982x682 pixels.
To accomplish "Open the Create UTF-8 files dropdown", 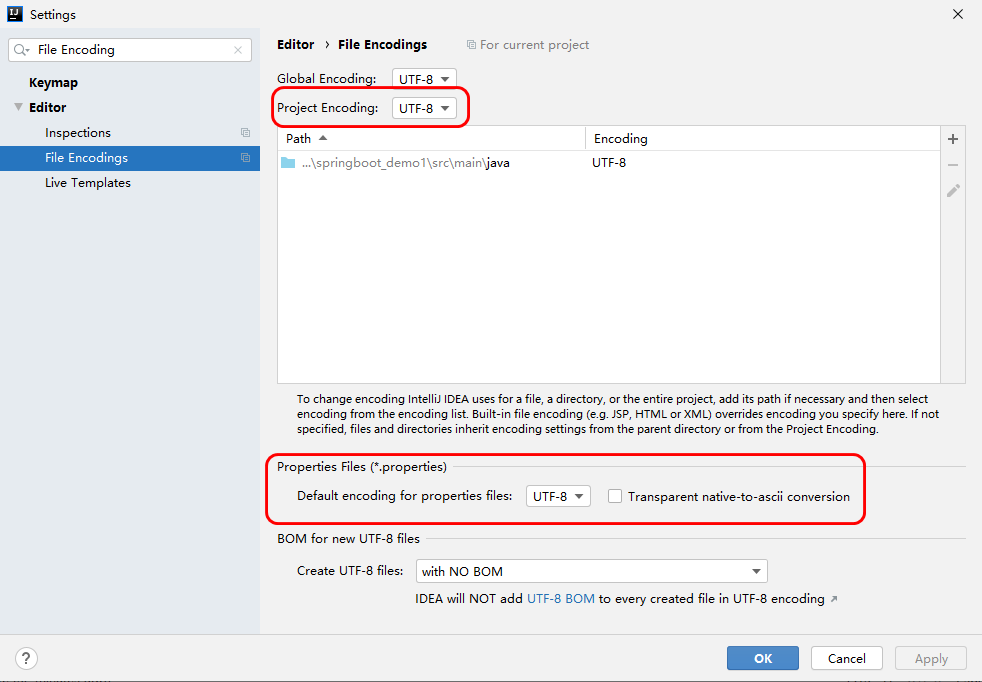I will [591, 571].
